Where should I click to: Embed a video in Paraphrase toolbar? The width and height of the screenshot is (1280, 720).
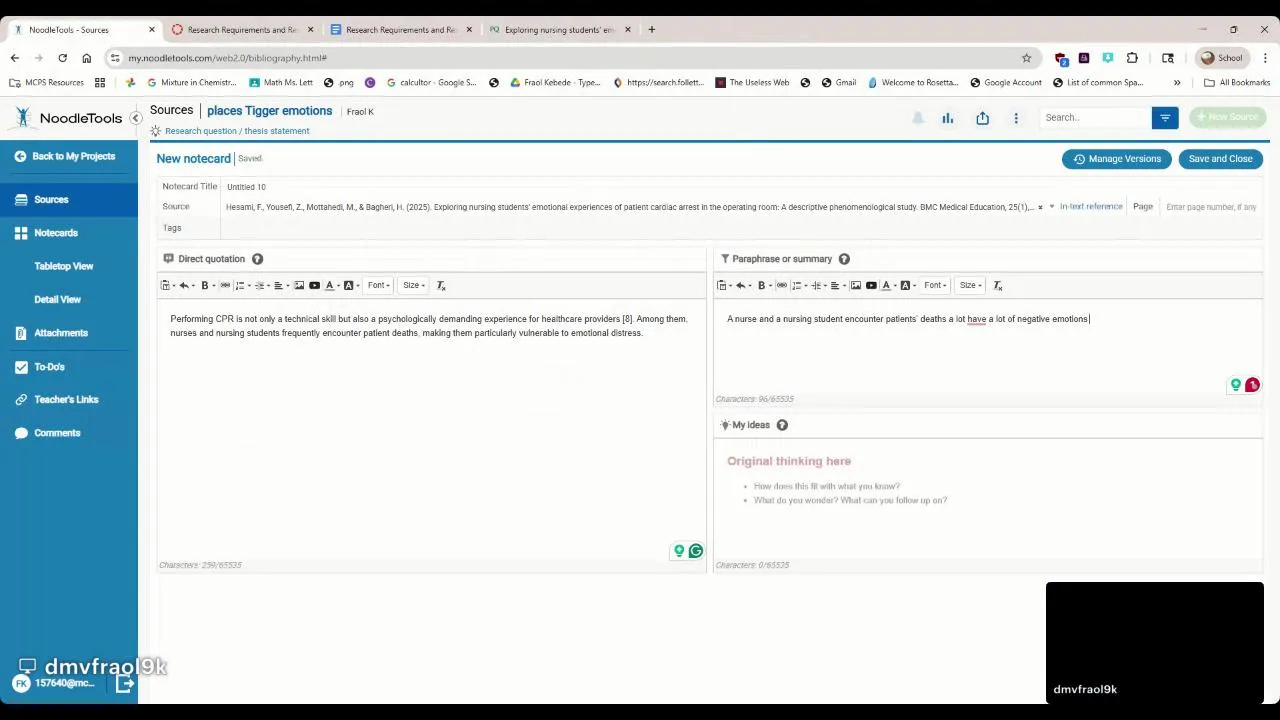[x=871, y=285]
